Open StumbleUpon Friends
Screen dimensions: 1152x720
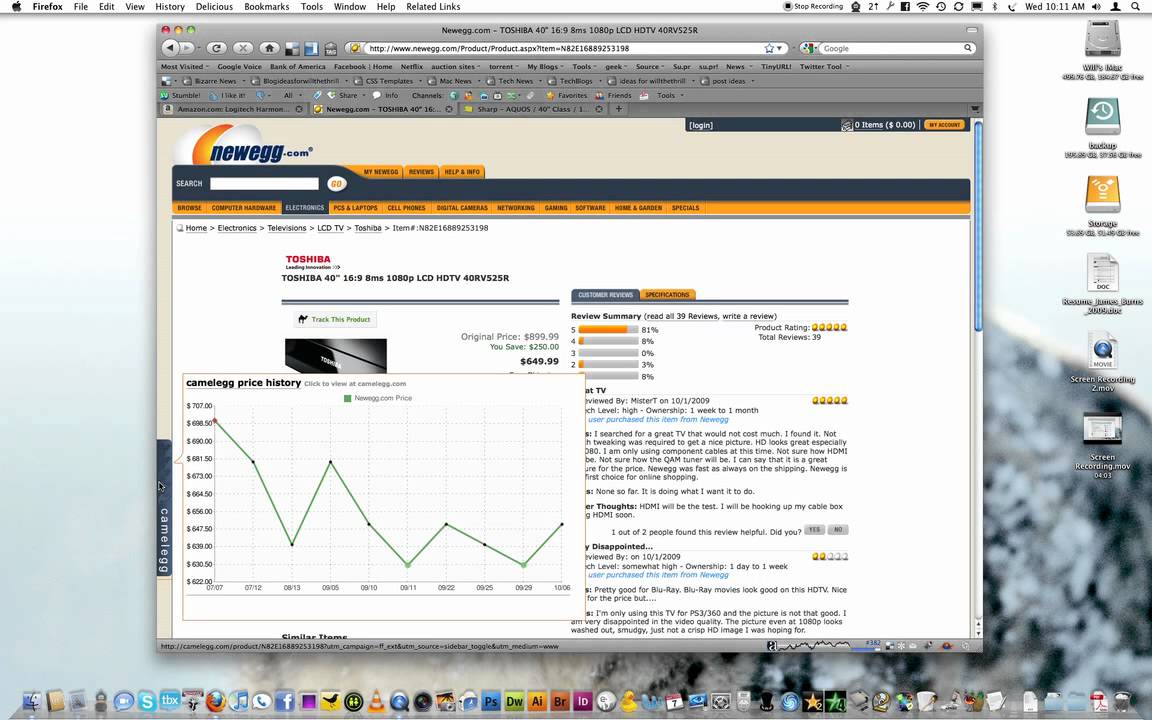tap(613, 96)
